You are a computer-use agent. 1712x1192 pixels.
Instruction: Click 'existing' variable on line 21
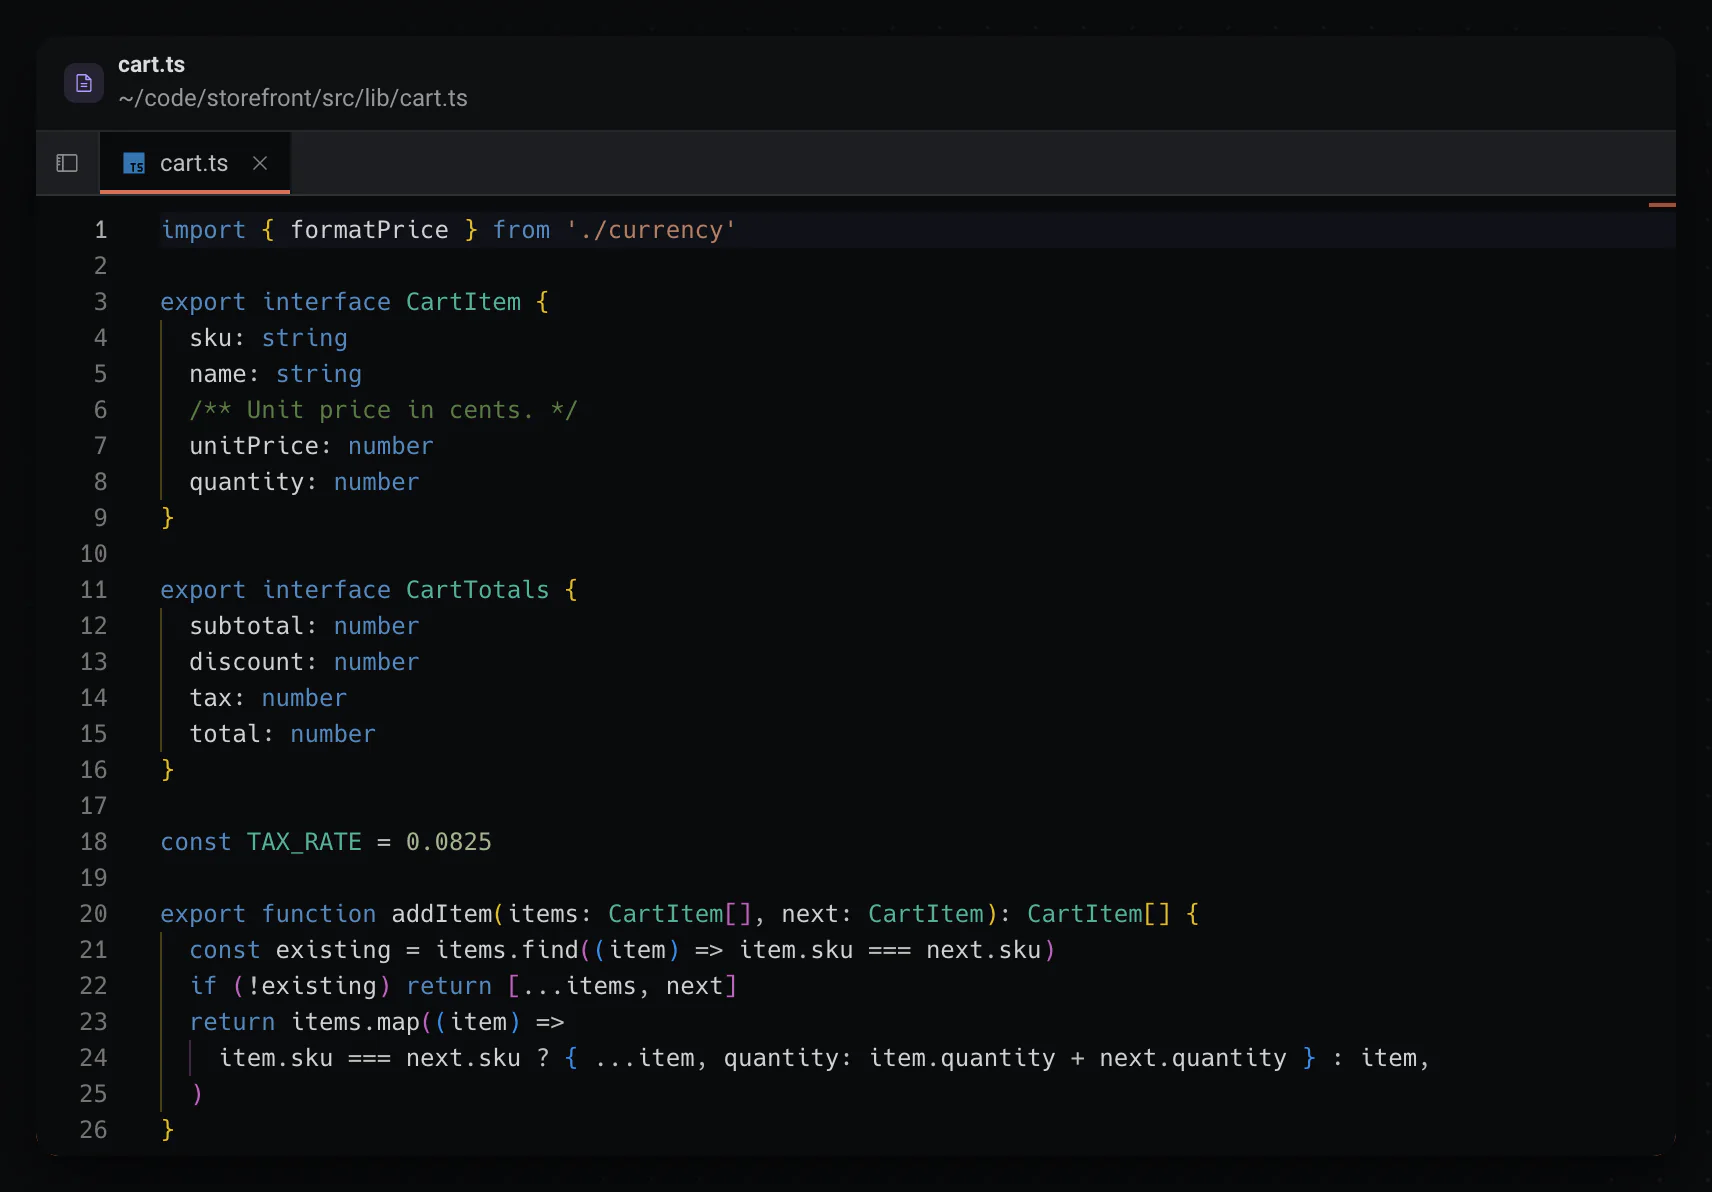(x=333, y=950)
